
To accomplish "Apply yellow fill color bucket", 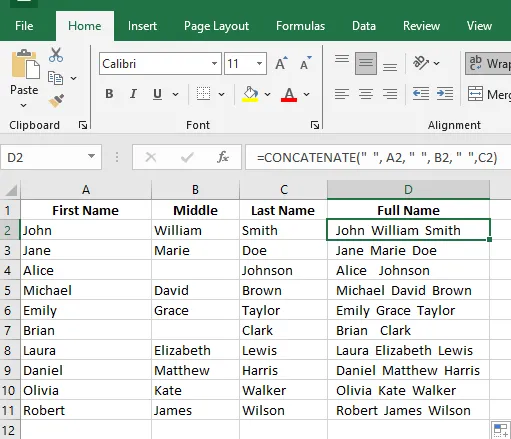I will [x=250, y=94].
